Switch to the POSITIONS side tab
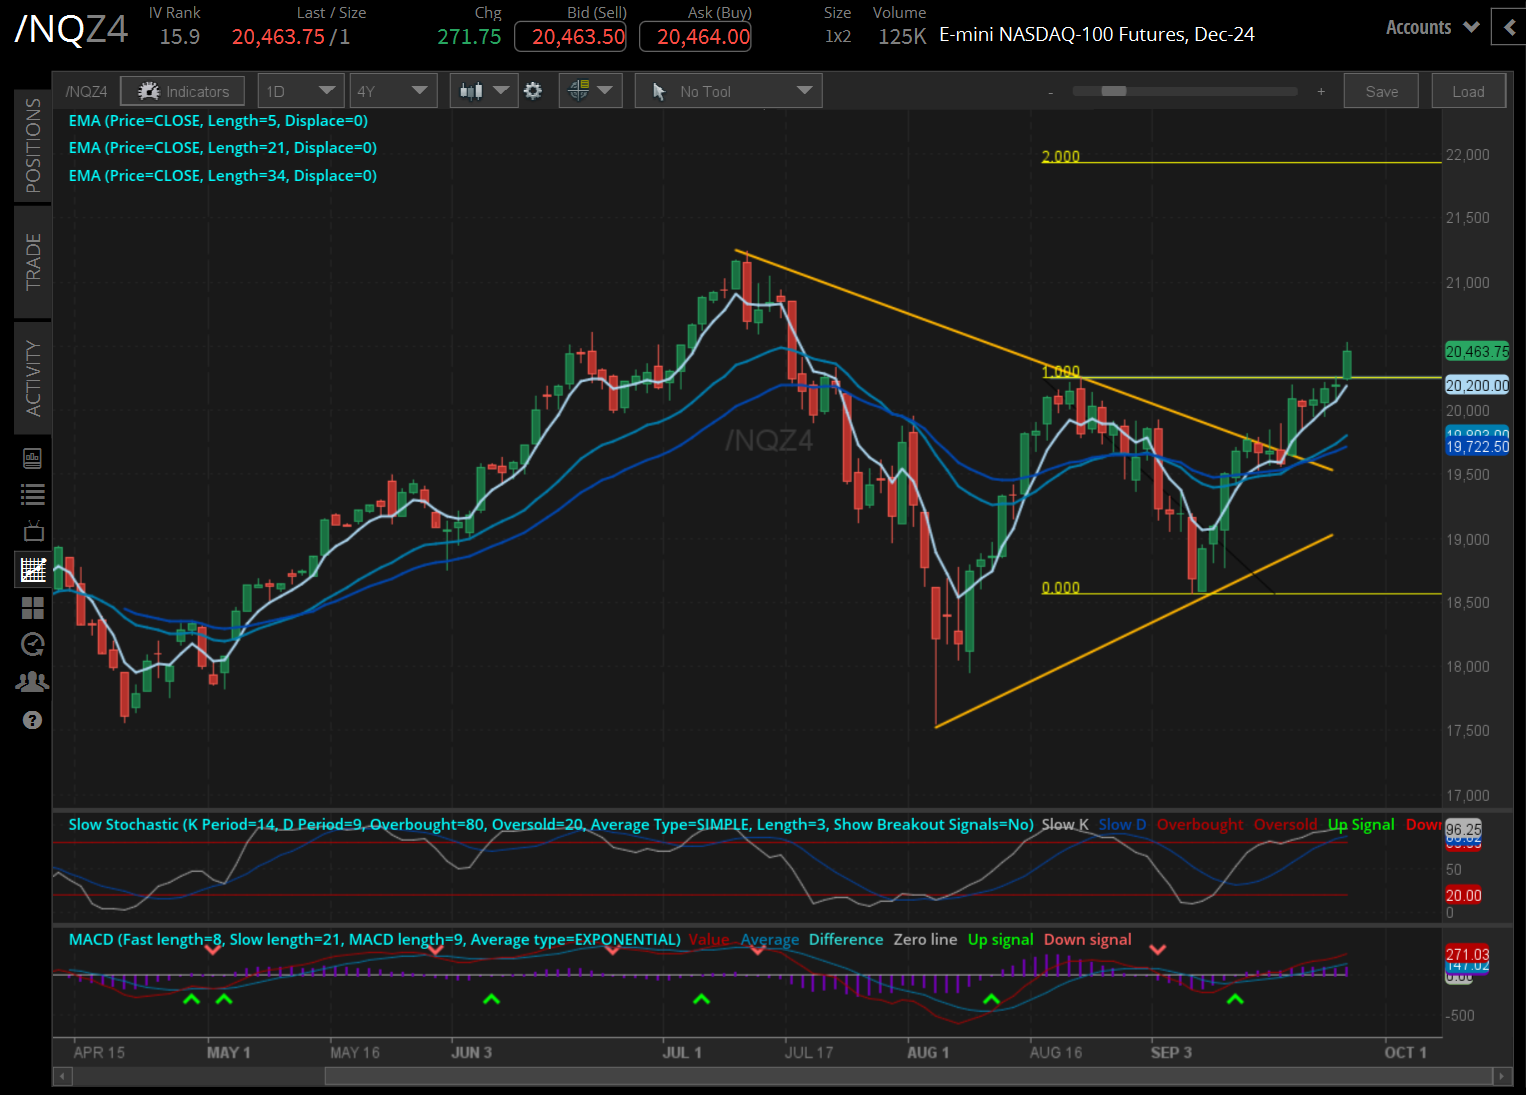This screenshot has height=1095, width=1526. coord(33,146)
